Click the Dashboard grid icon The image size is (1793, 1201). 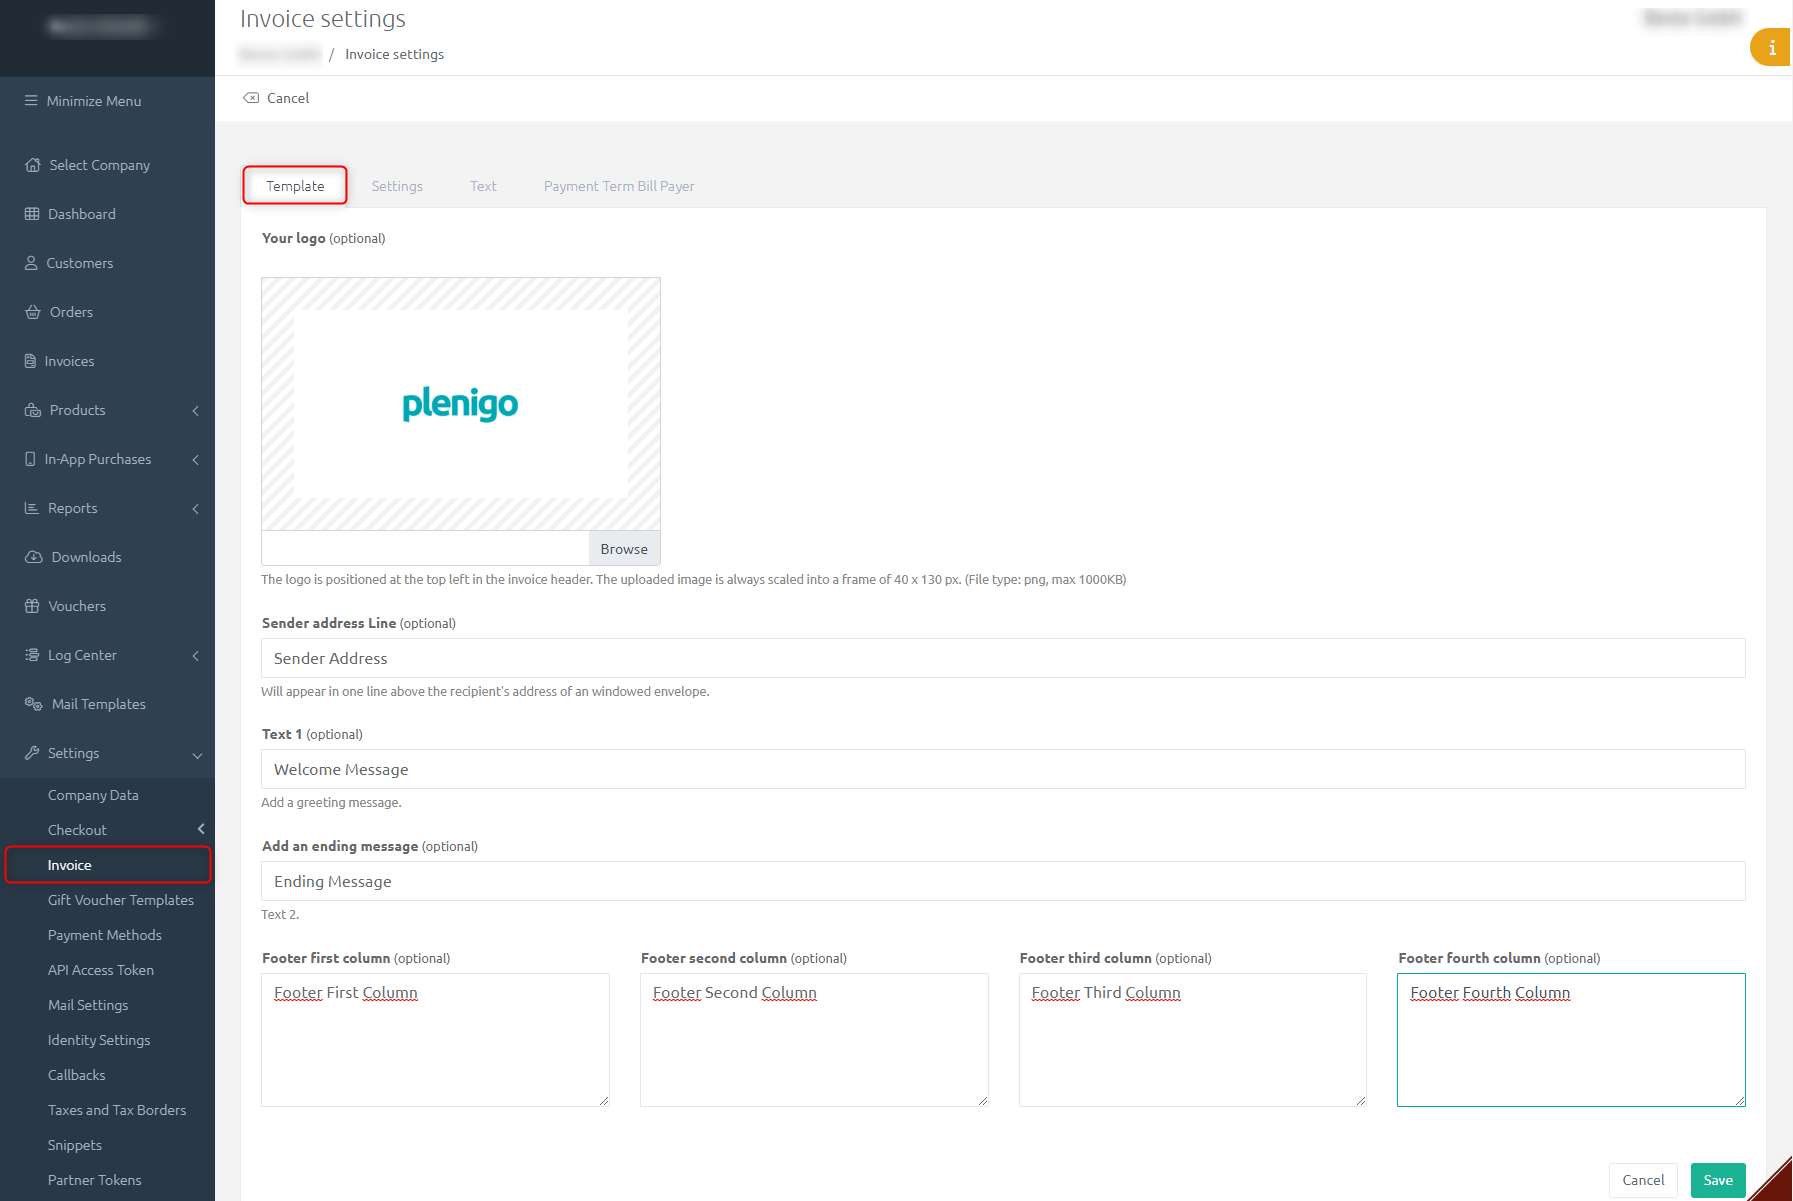pos(32,214)
